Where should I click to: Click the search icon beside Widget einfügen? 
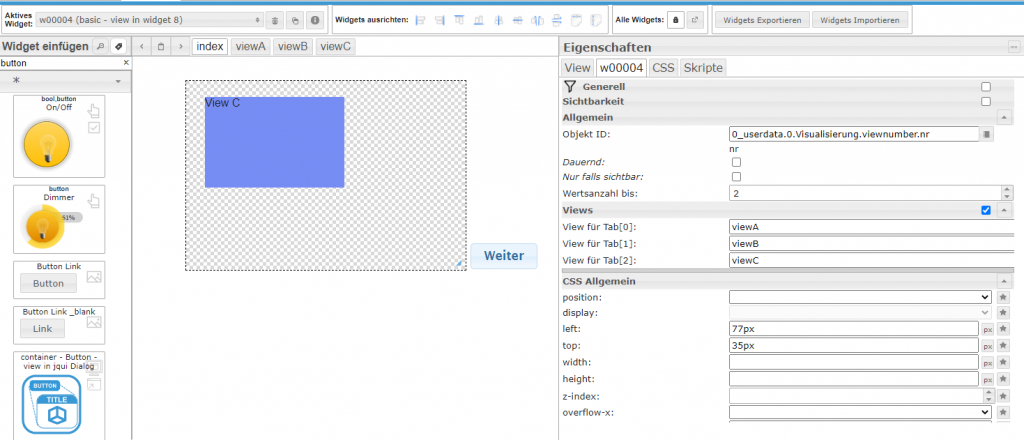[100, 47]
